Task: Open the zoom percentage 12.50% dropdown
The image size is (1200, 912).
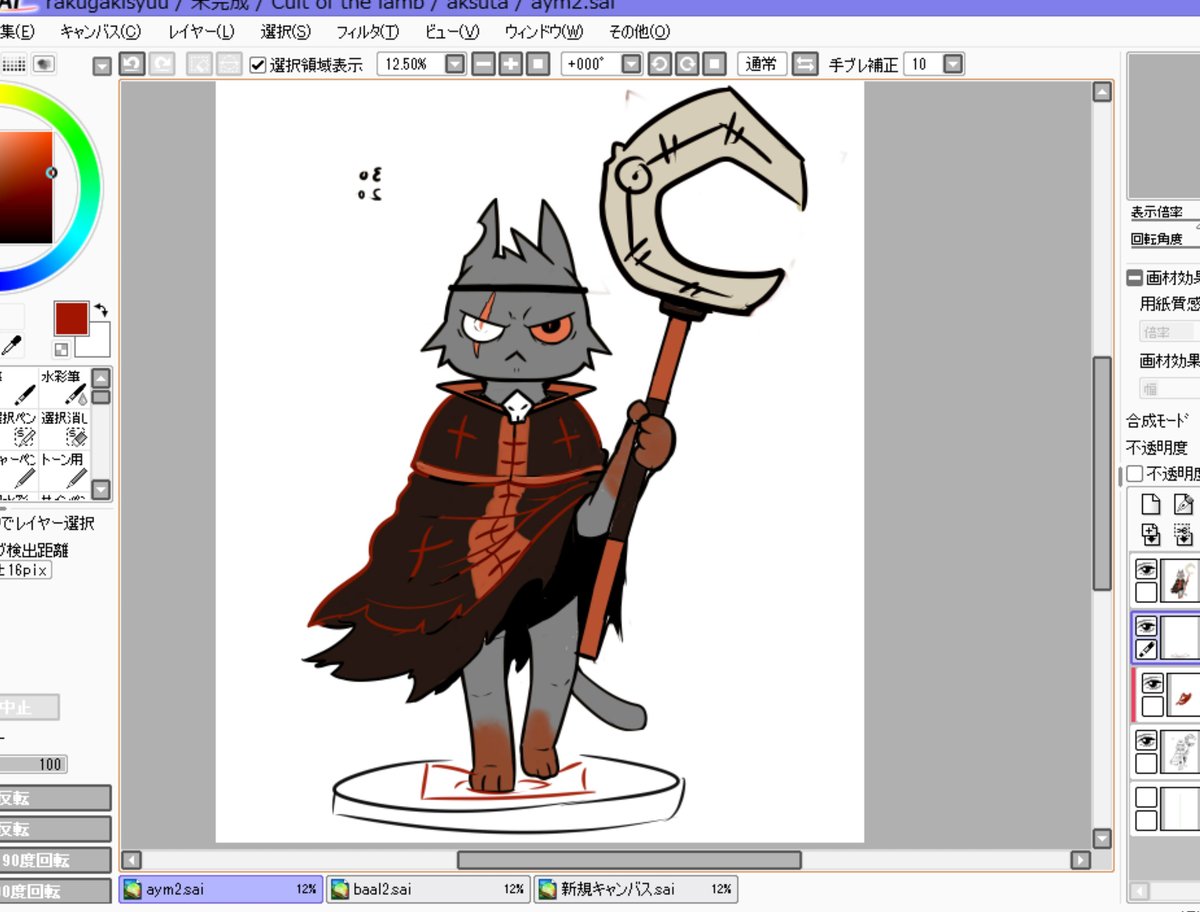Action: pyautogui.click(x=455, y=64)
